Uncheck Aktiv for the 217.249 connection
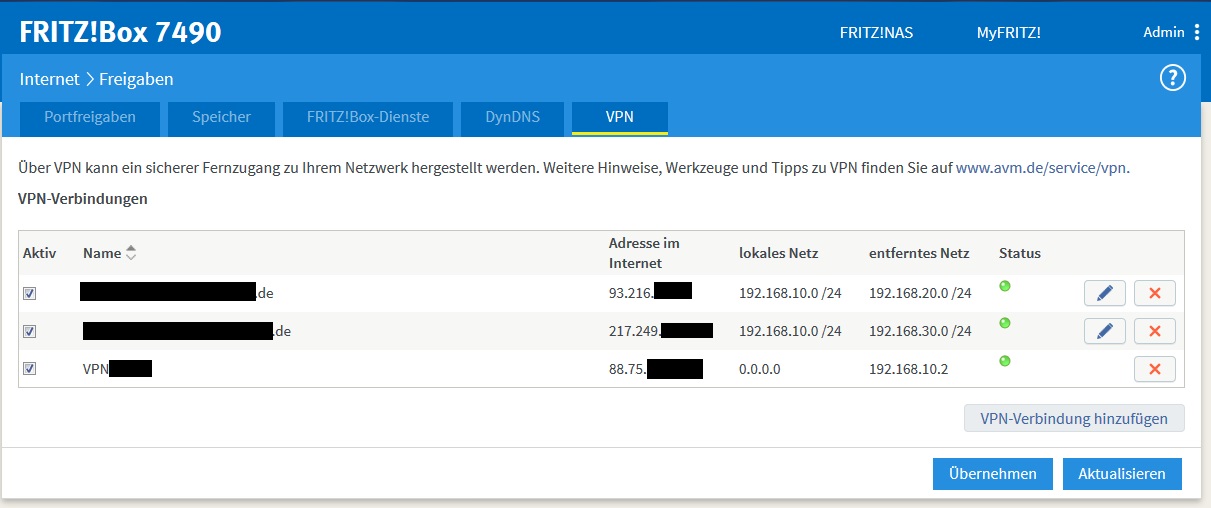Viewport: 1211px width, 508px height. [x=30, y=331]
